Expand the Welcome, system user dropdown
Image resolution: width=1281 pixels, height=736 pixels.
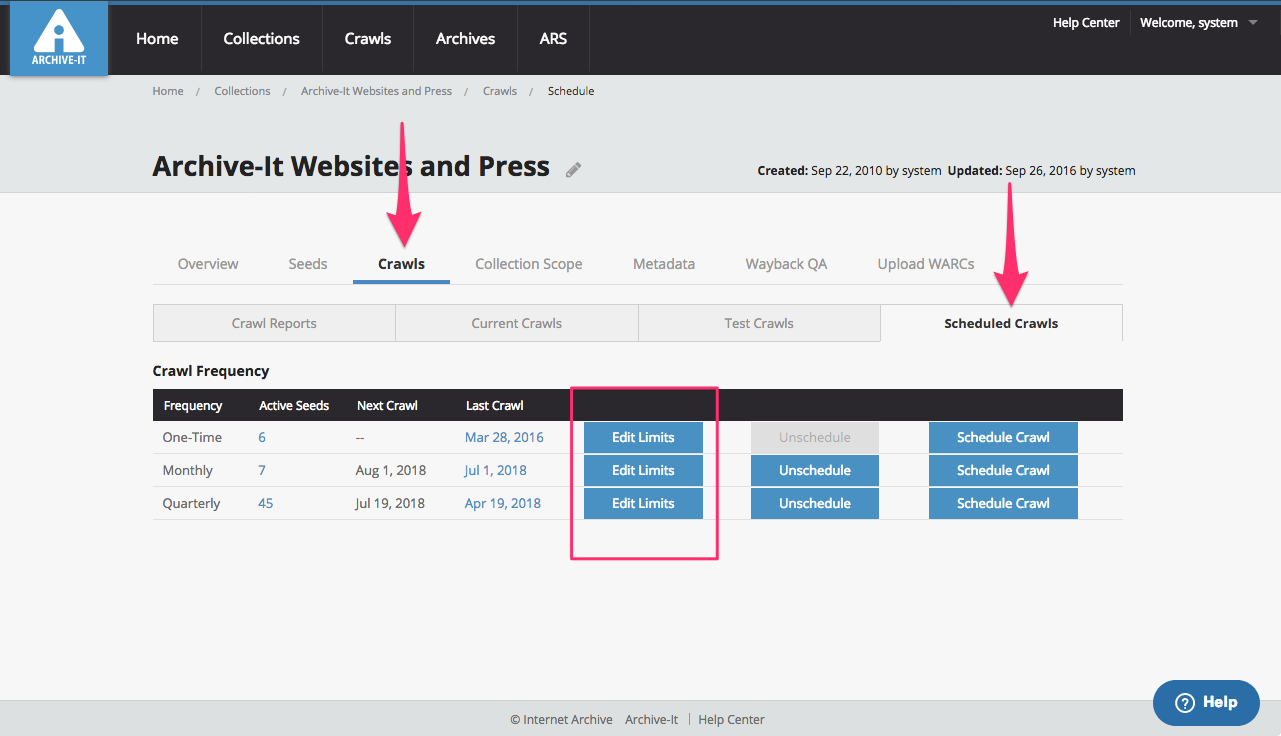pyautogui.click(x=1198, y=23)
